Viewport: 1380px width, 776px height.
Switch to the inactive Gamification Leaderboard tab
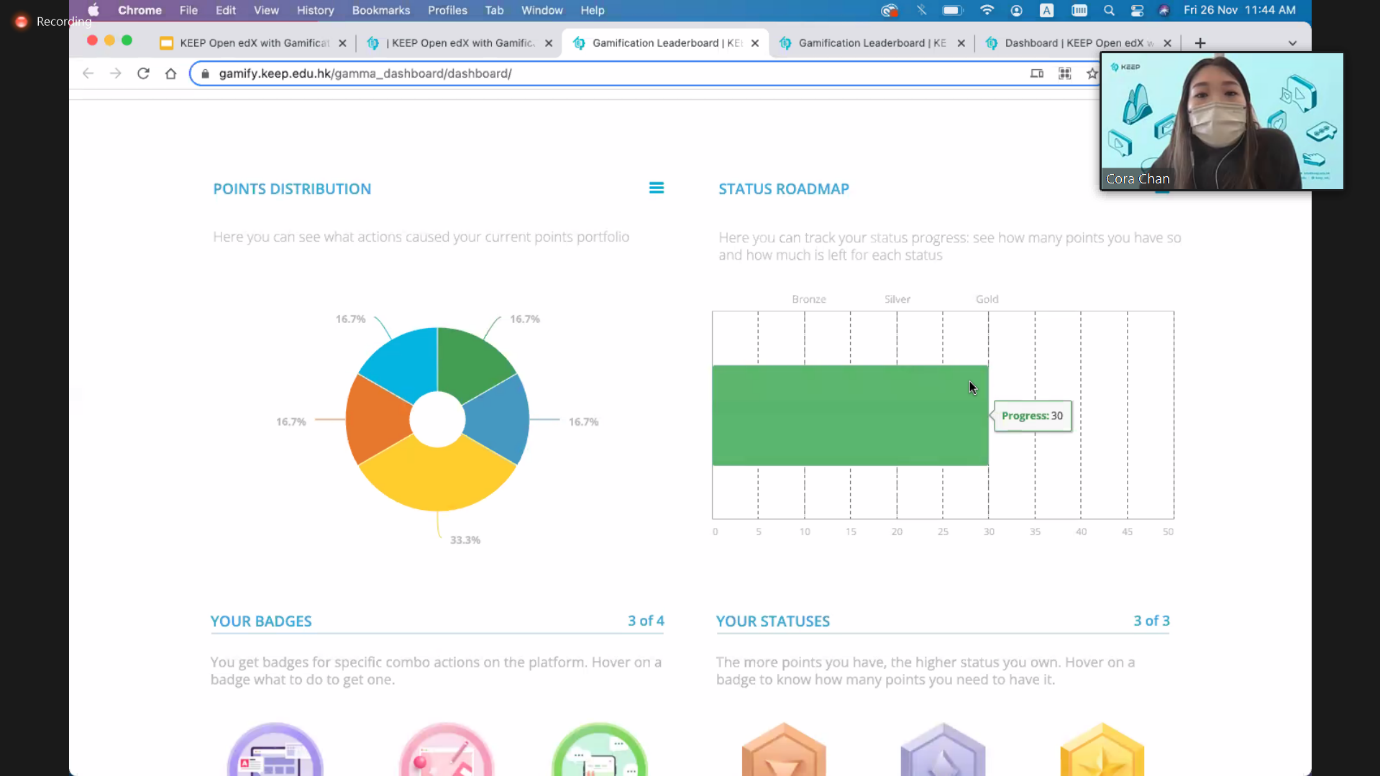click(871, 43)
